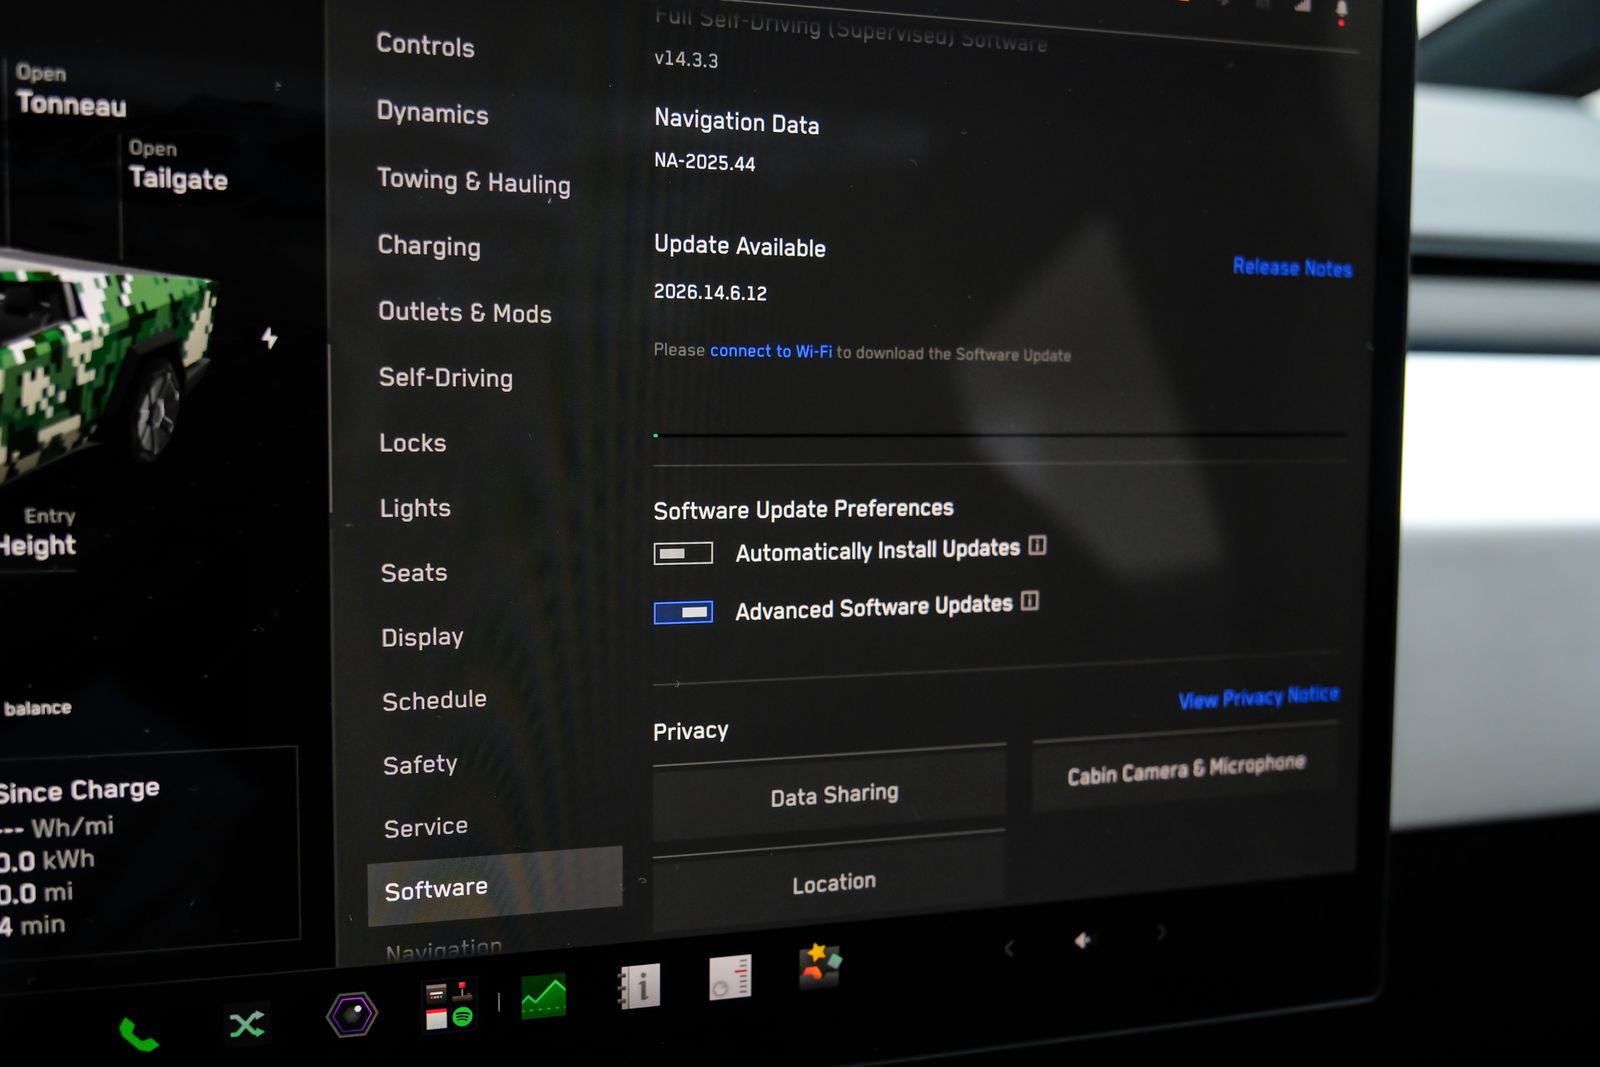1600x1067 pixels.
Task: Tap update version 2026.14.6.12 text
Action: pyautogui.click(x=710, y=292)
